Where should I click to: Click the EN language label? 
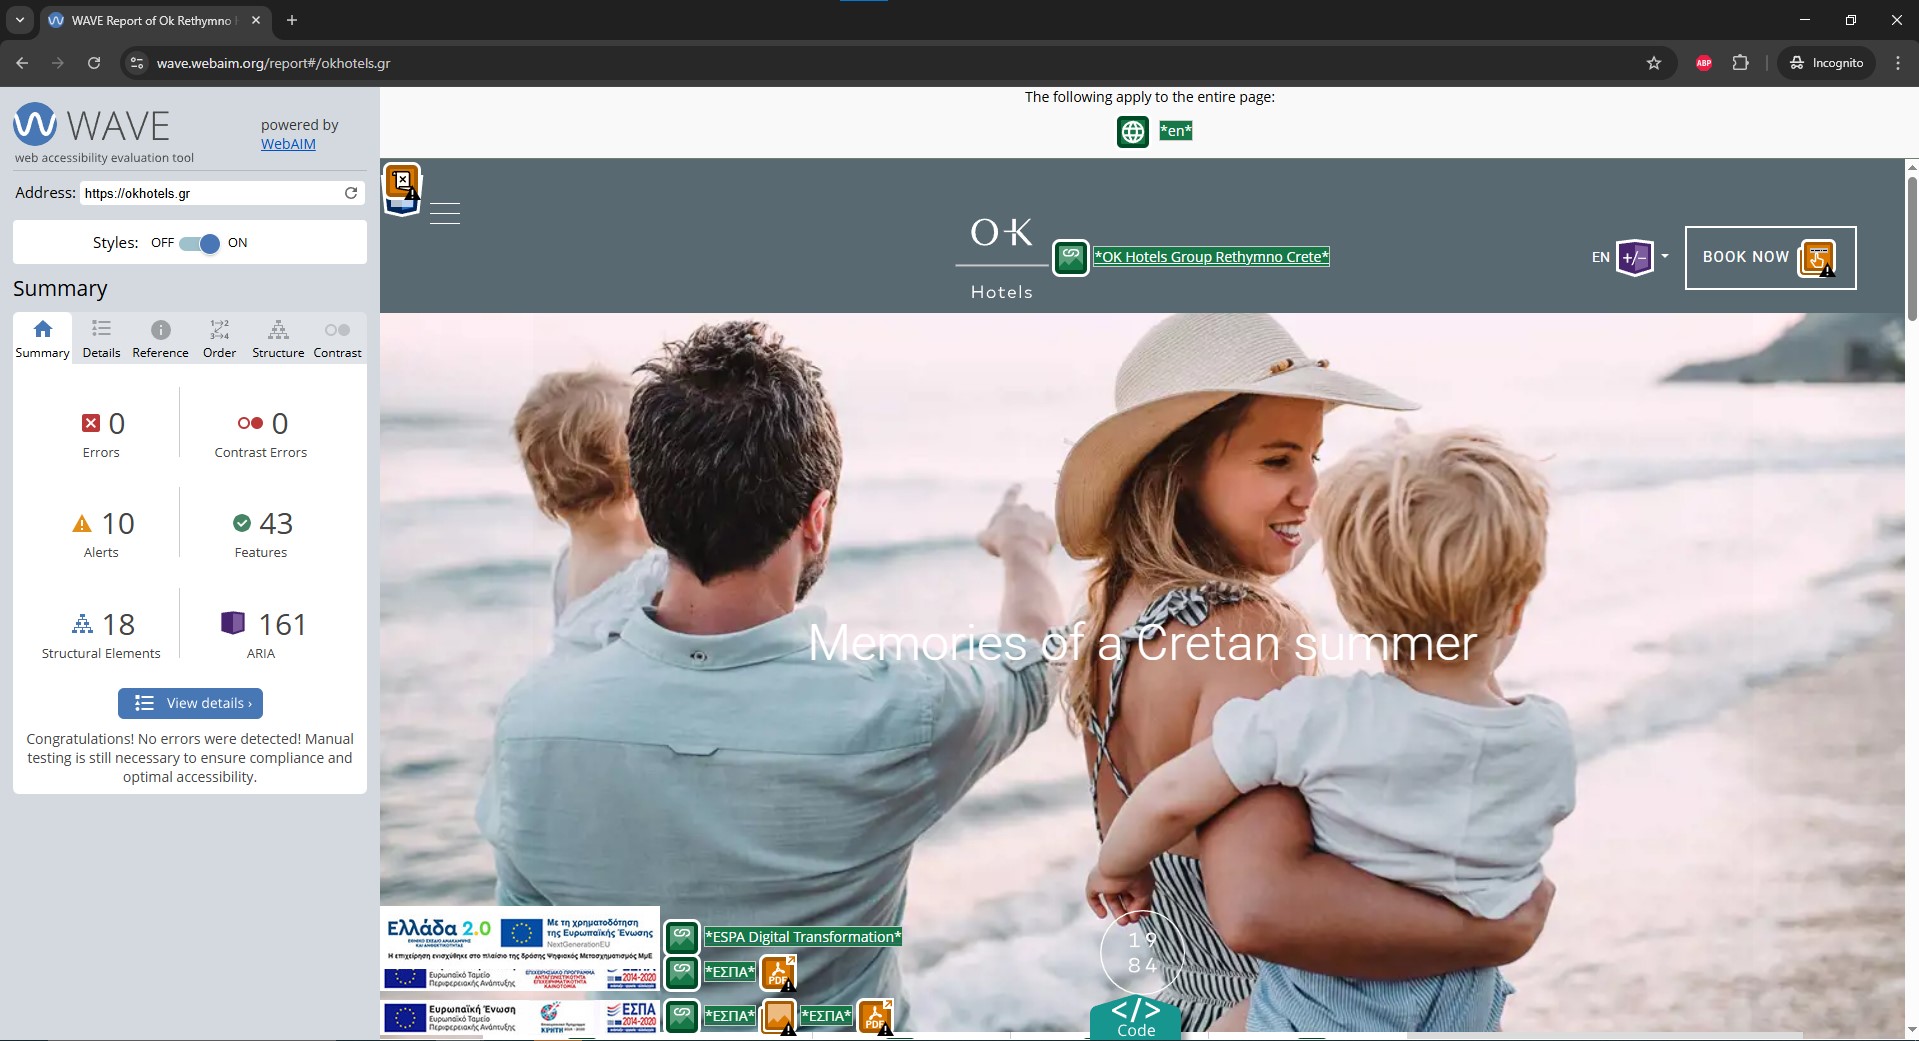(1601, 257)
